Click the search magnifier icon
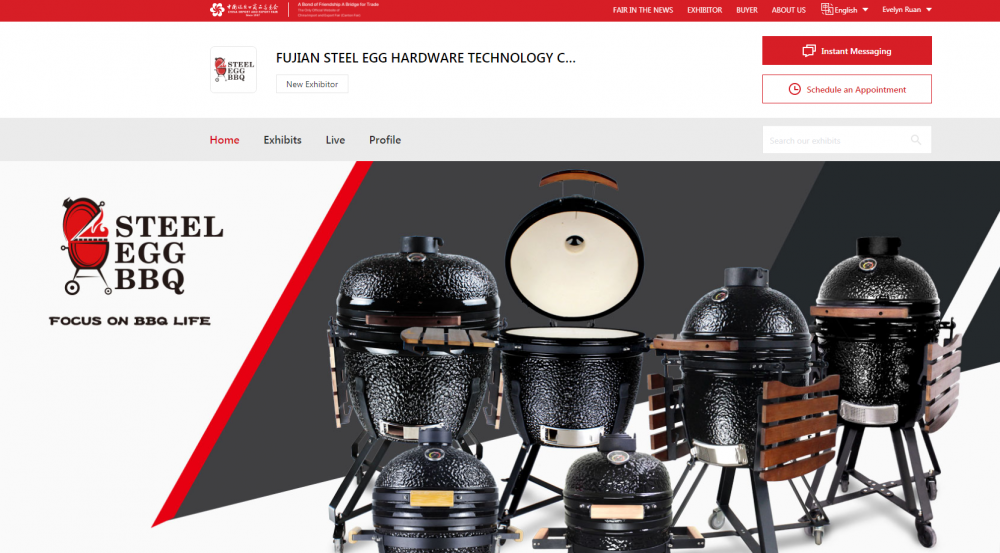This screenshot has width=1000, height=553. pos(916,140)
